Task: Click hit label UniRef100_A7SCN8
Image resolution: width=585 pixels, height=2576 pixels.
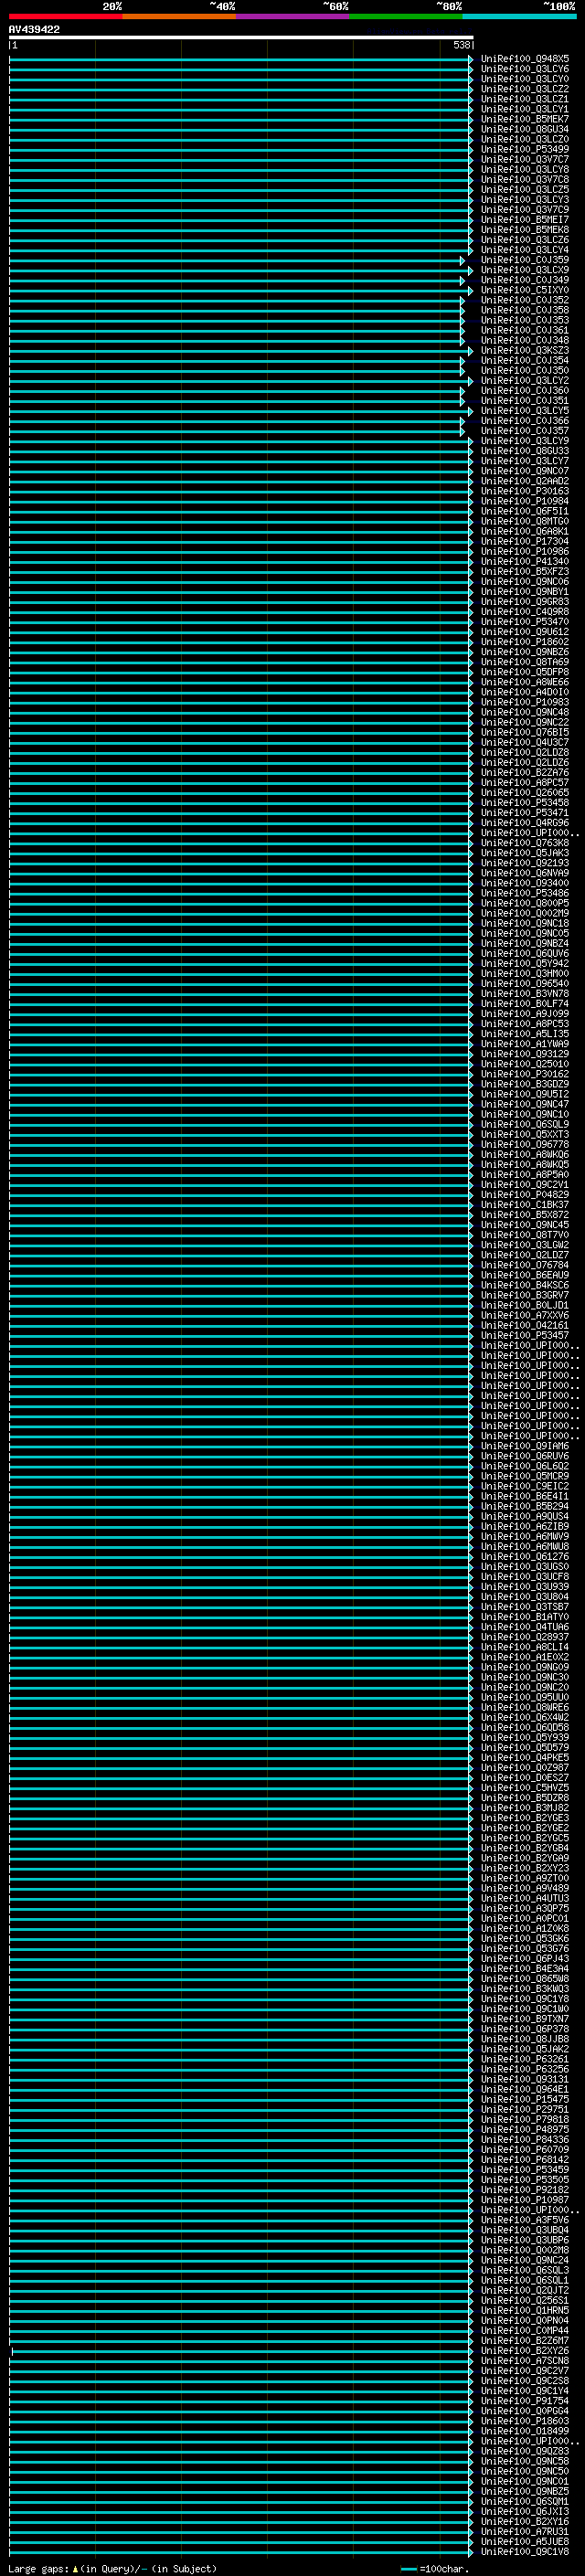Action: tap(525, 2360)
